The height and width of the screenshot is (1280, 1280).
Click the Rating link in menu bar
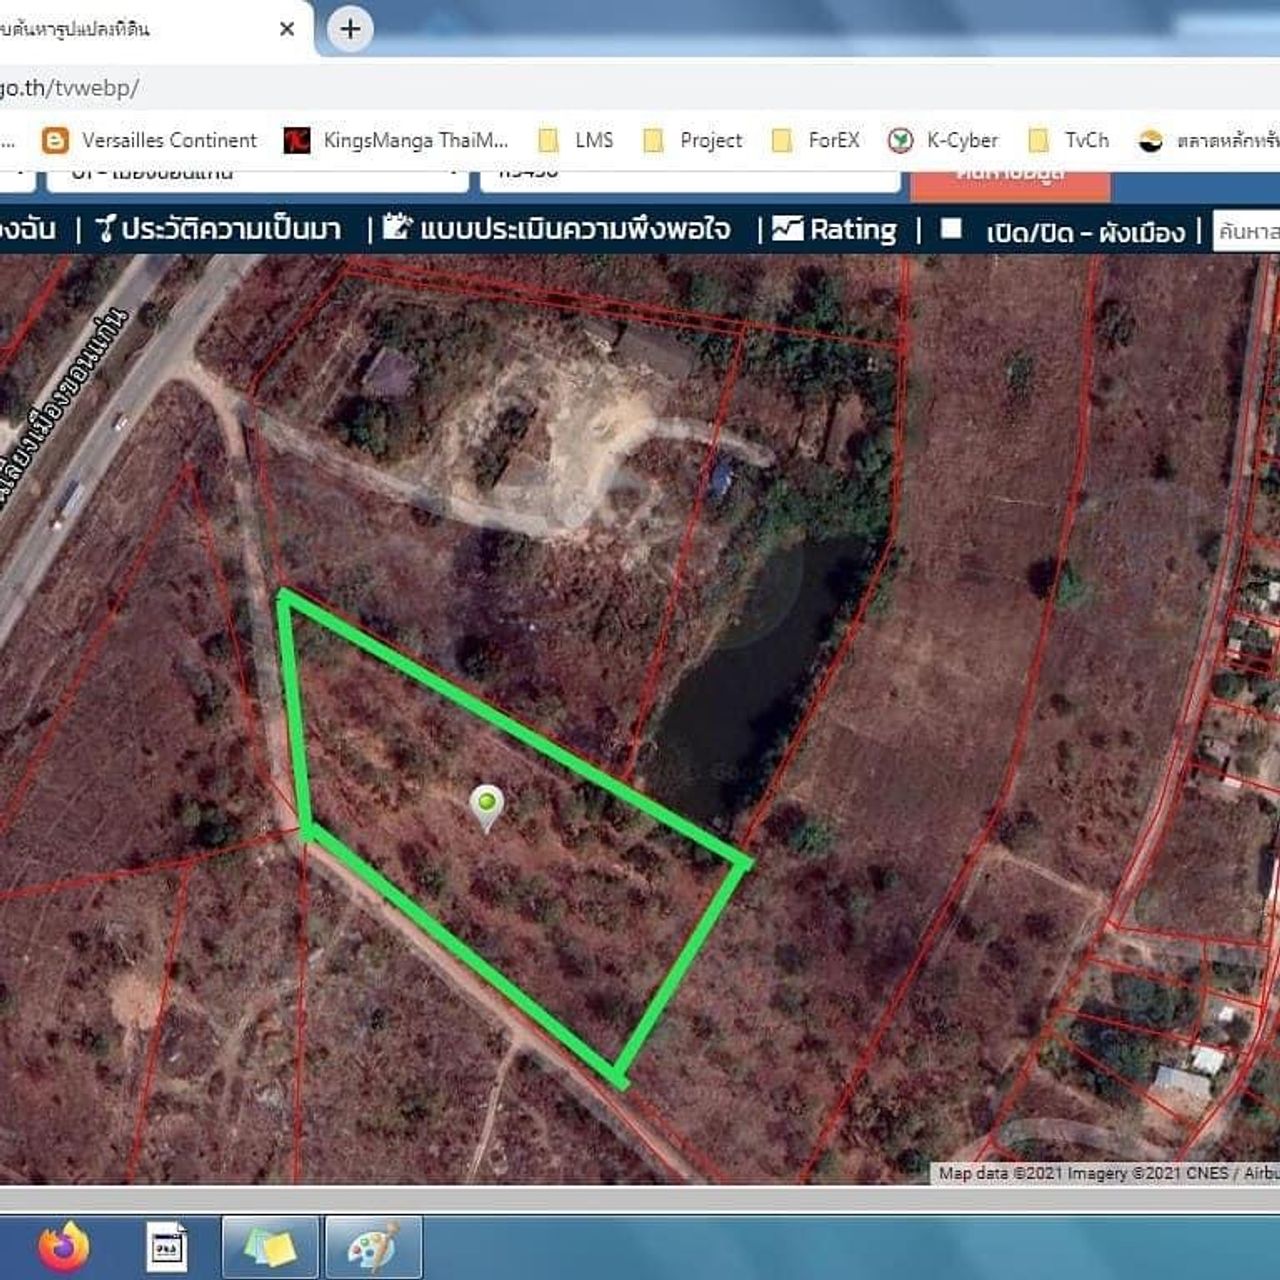(836, 229)
